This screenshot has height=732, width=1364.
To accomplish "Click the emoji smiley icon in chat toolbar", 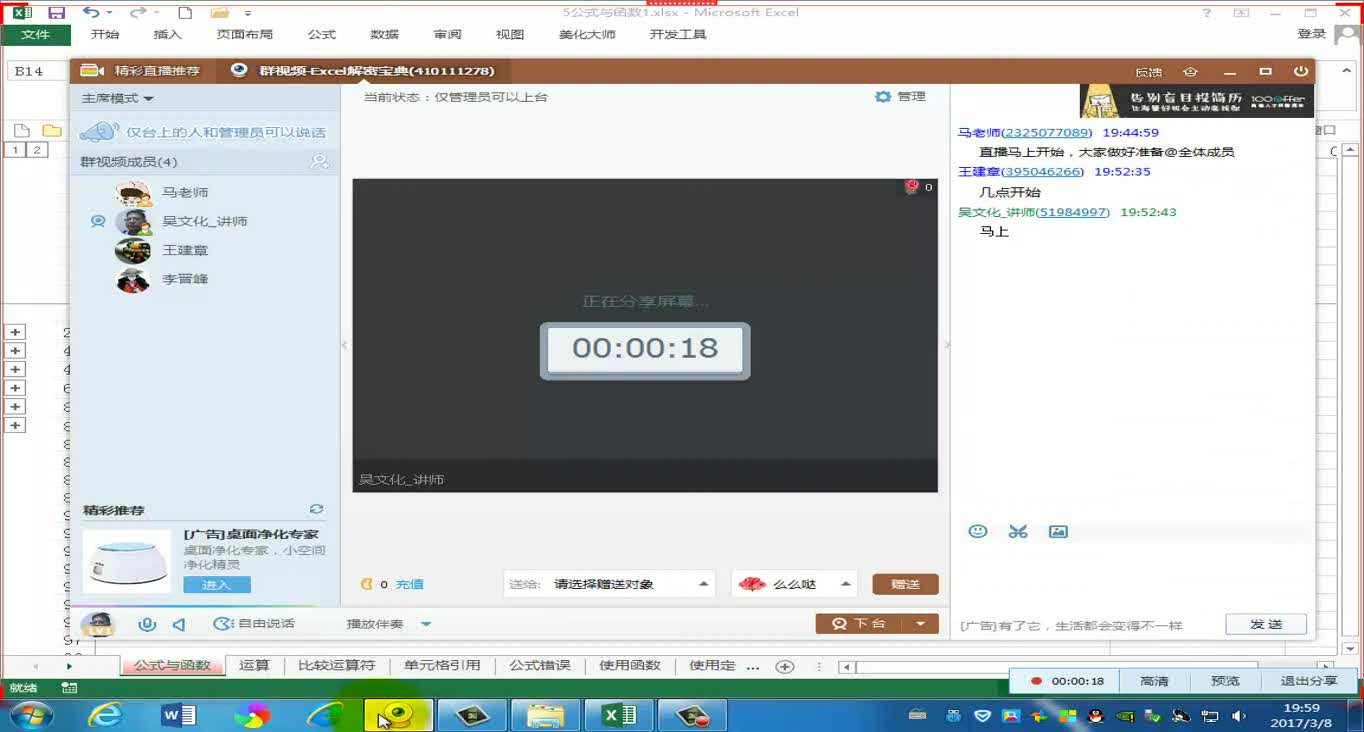I will pyautogui.click(x=978, y=531).
